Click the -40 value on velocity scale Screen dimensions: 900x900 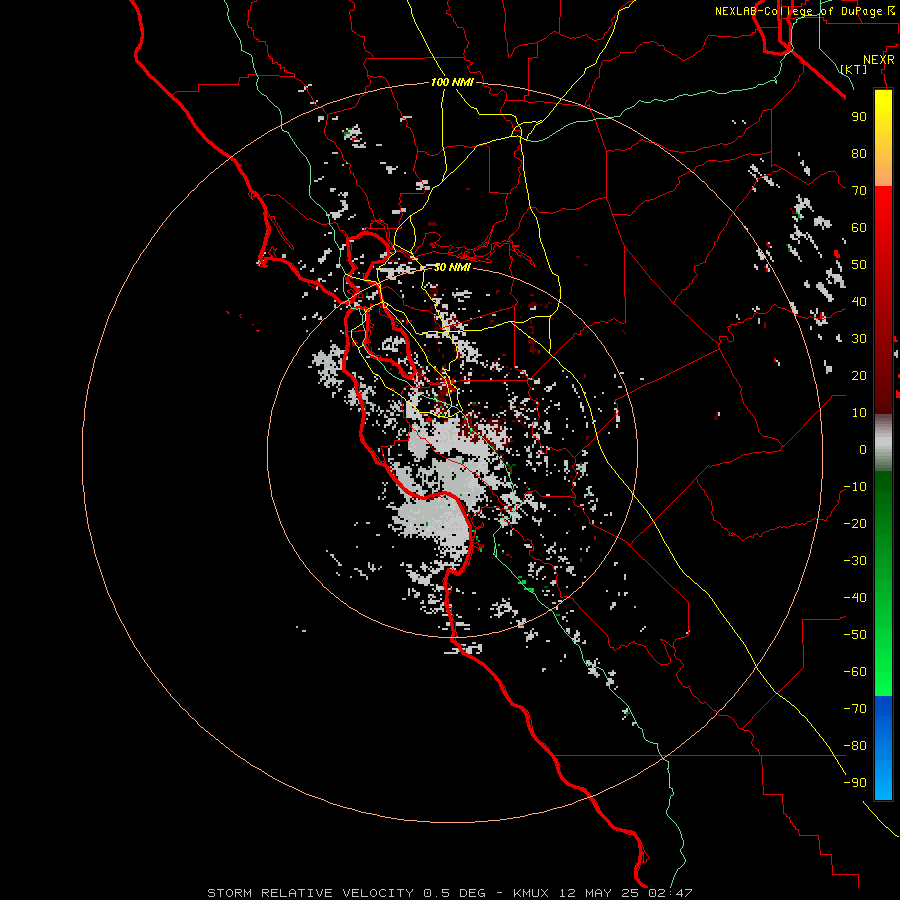tap(855, 598)
